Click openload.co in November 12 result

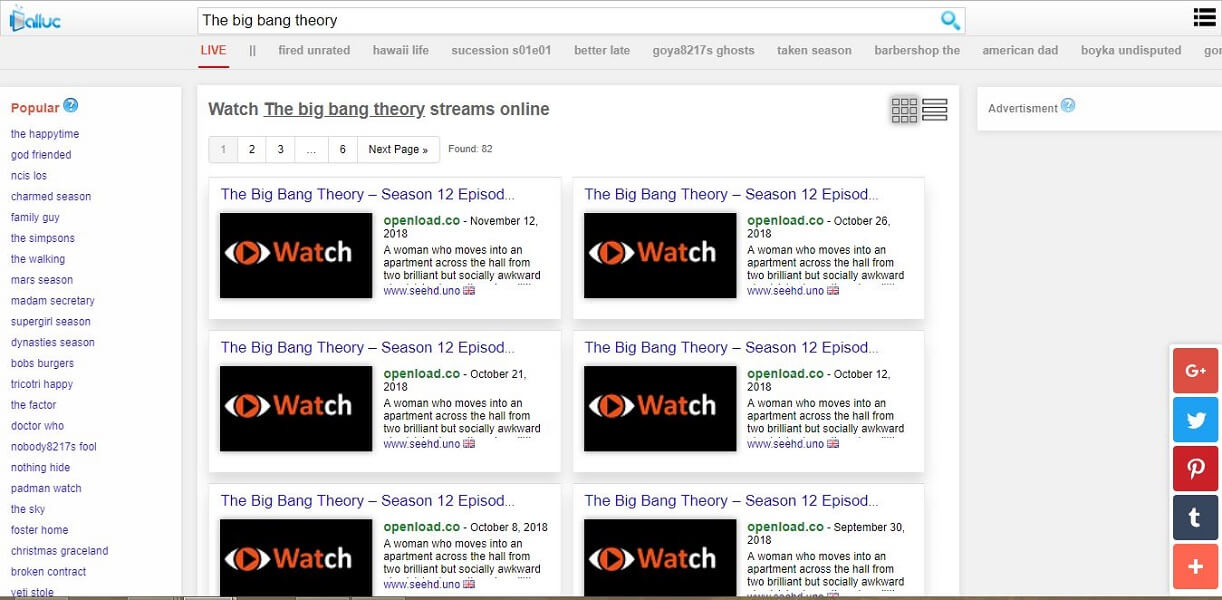422,220
